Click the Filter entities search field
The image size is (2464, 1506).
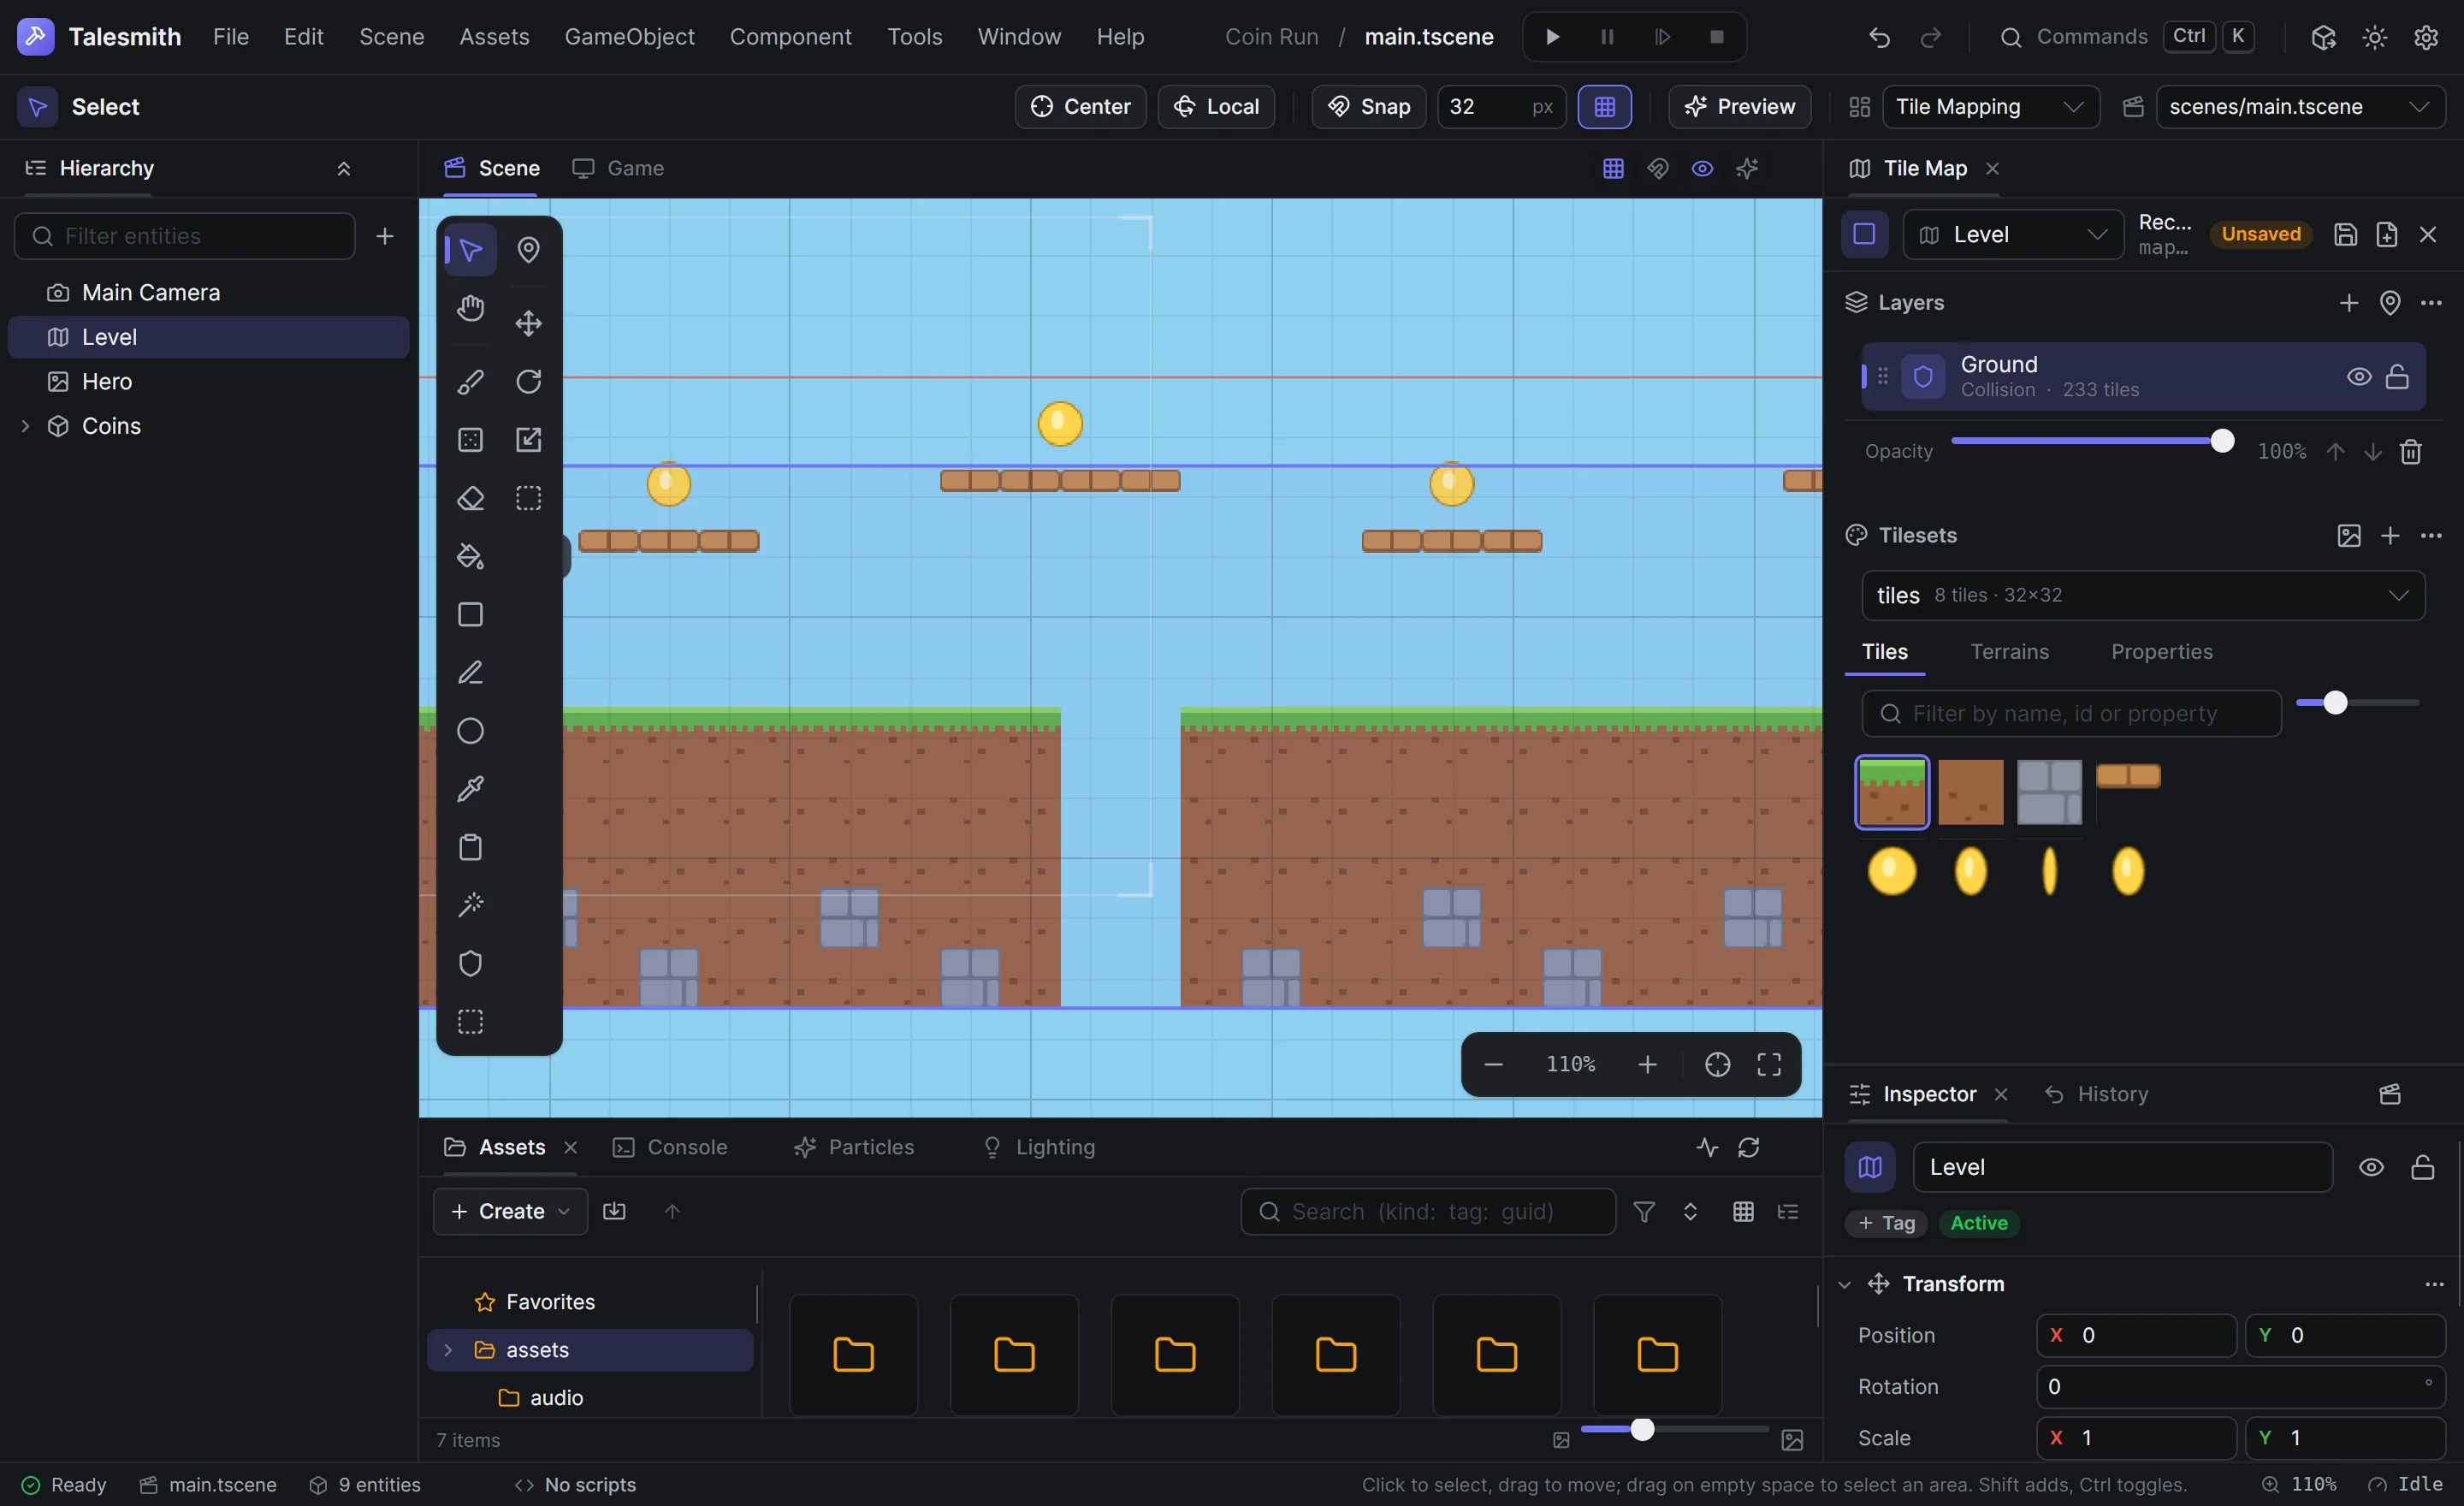pyautogui.click(x=185, y=236)
